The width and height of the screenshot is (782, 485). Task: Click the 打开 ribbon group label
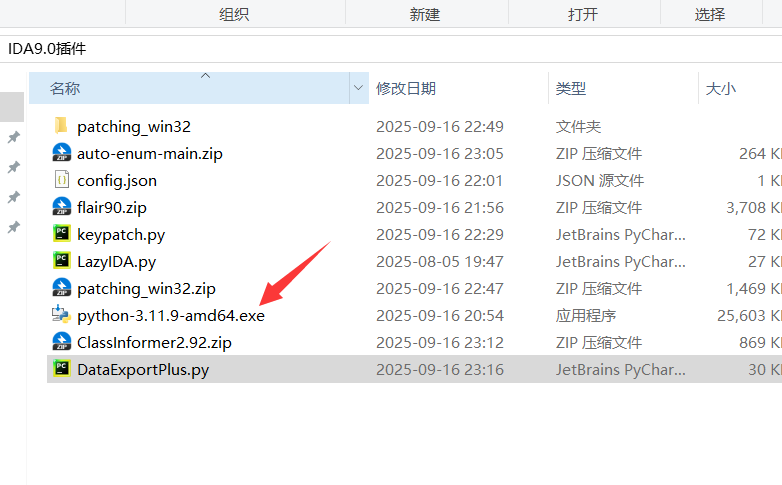pos(582,14)
